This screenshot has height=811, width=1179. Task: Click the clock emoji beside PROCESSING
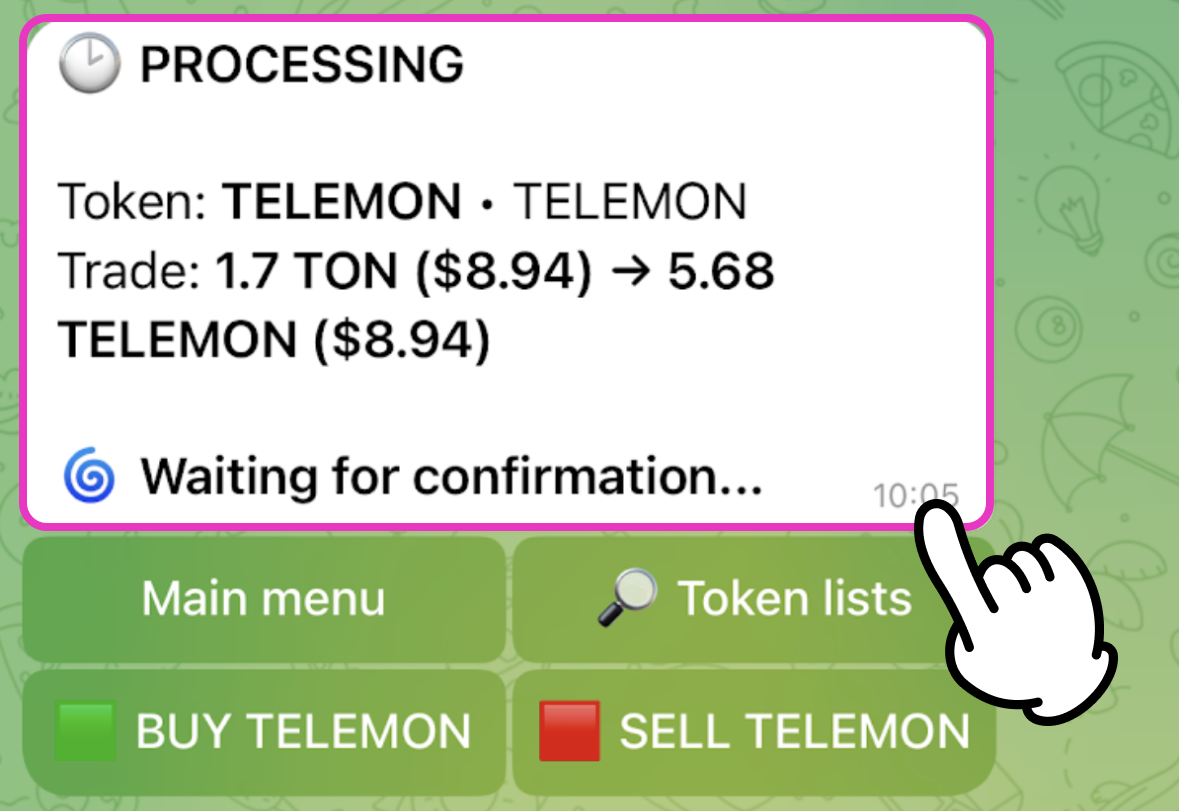tap(90, 65)
